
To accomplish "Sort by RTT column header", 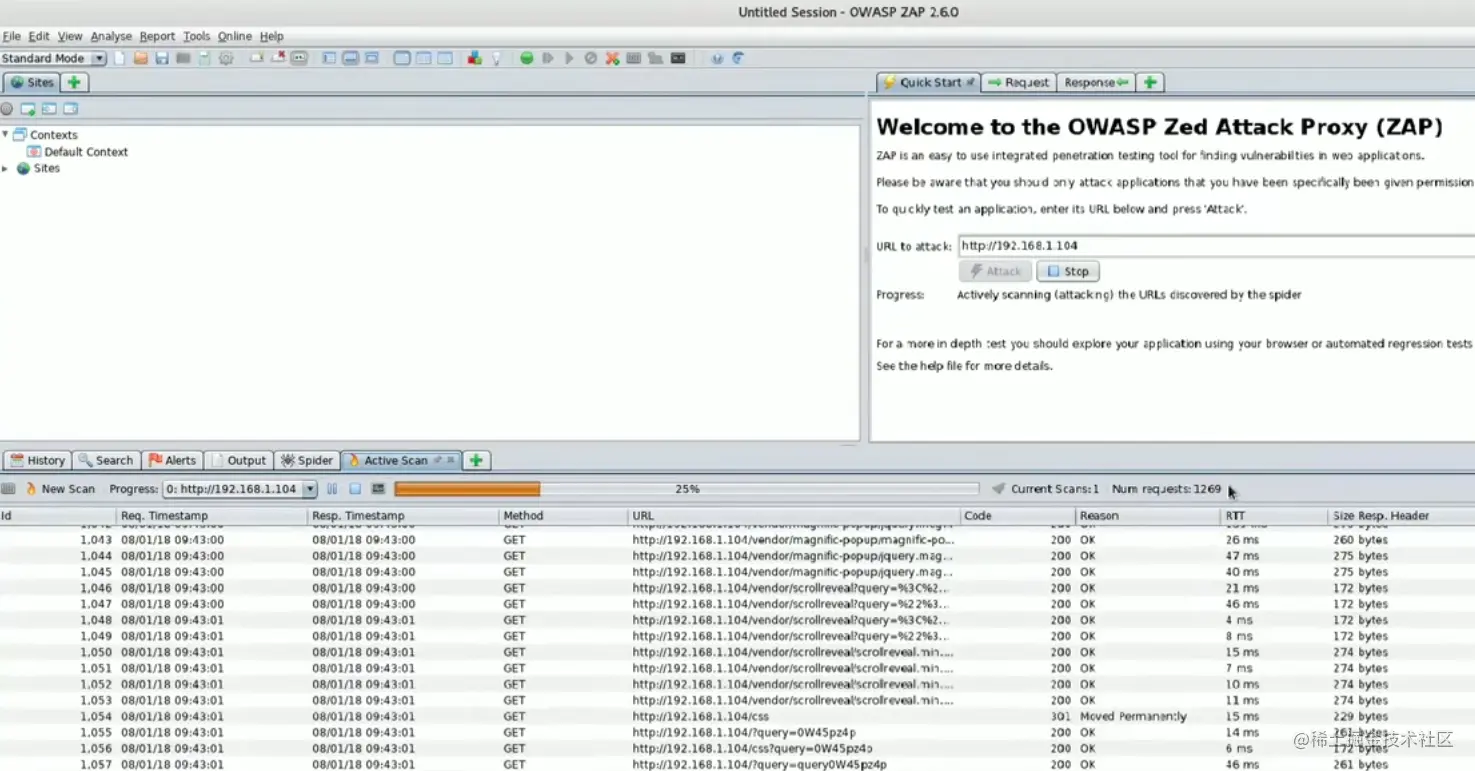I will click(x=1274, y=516).
